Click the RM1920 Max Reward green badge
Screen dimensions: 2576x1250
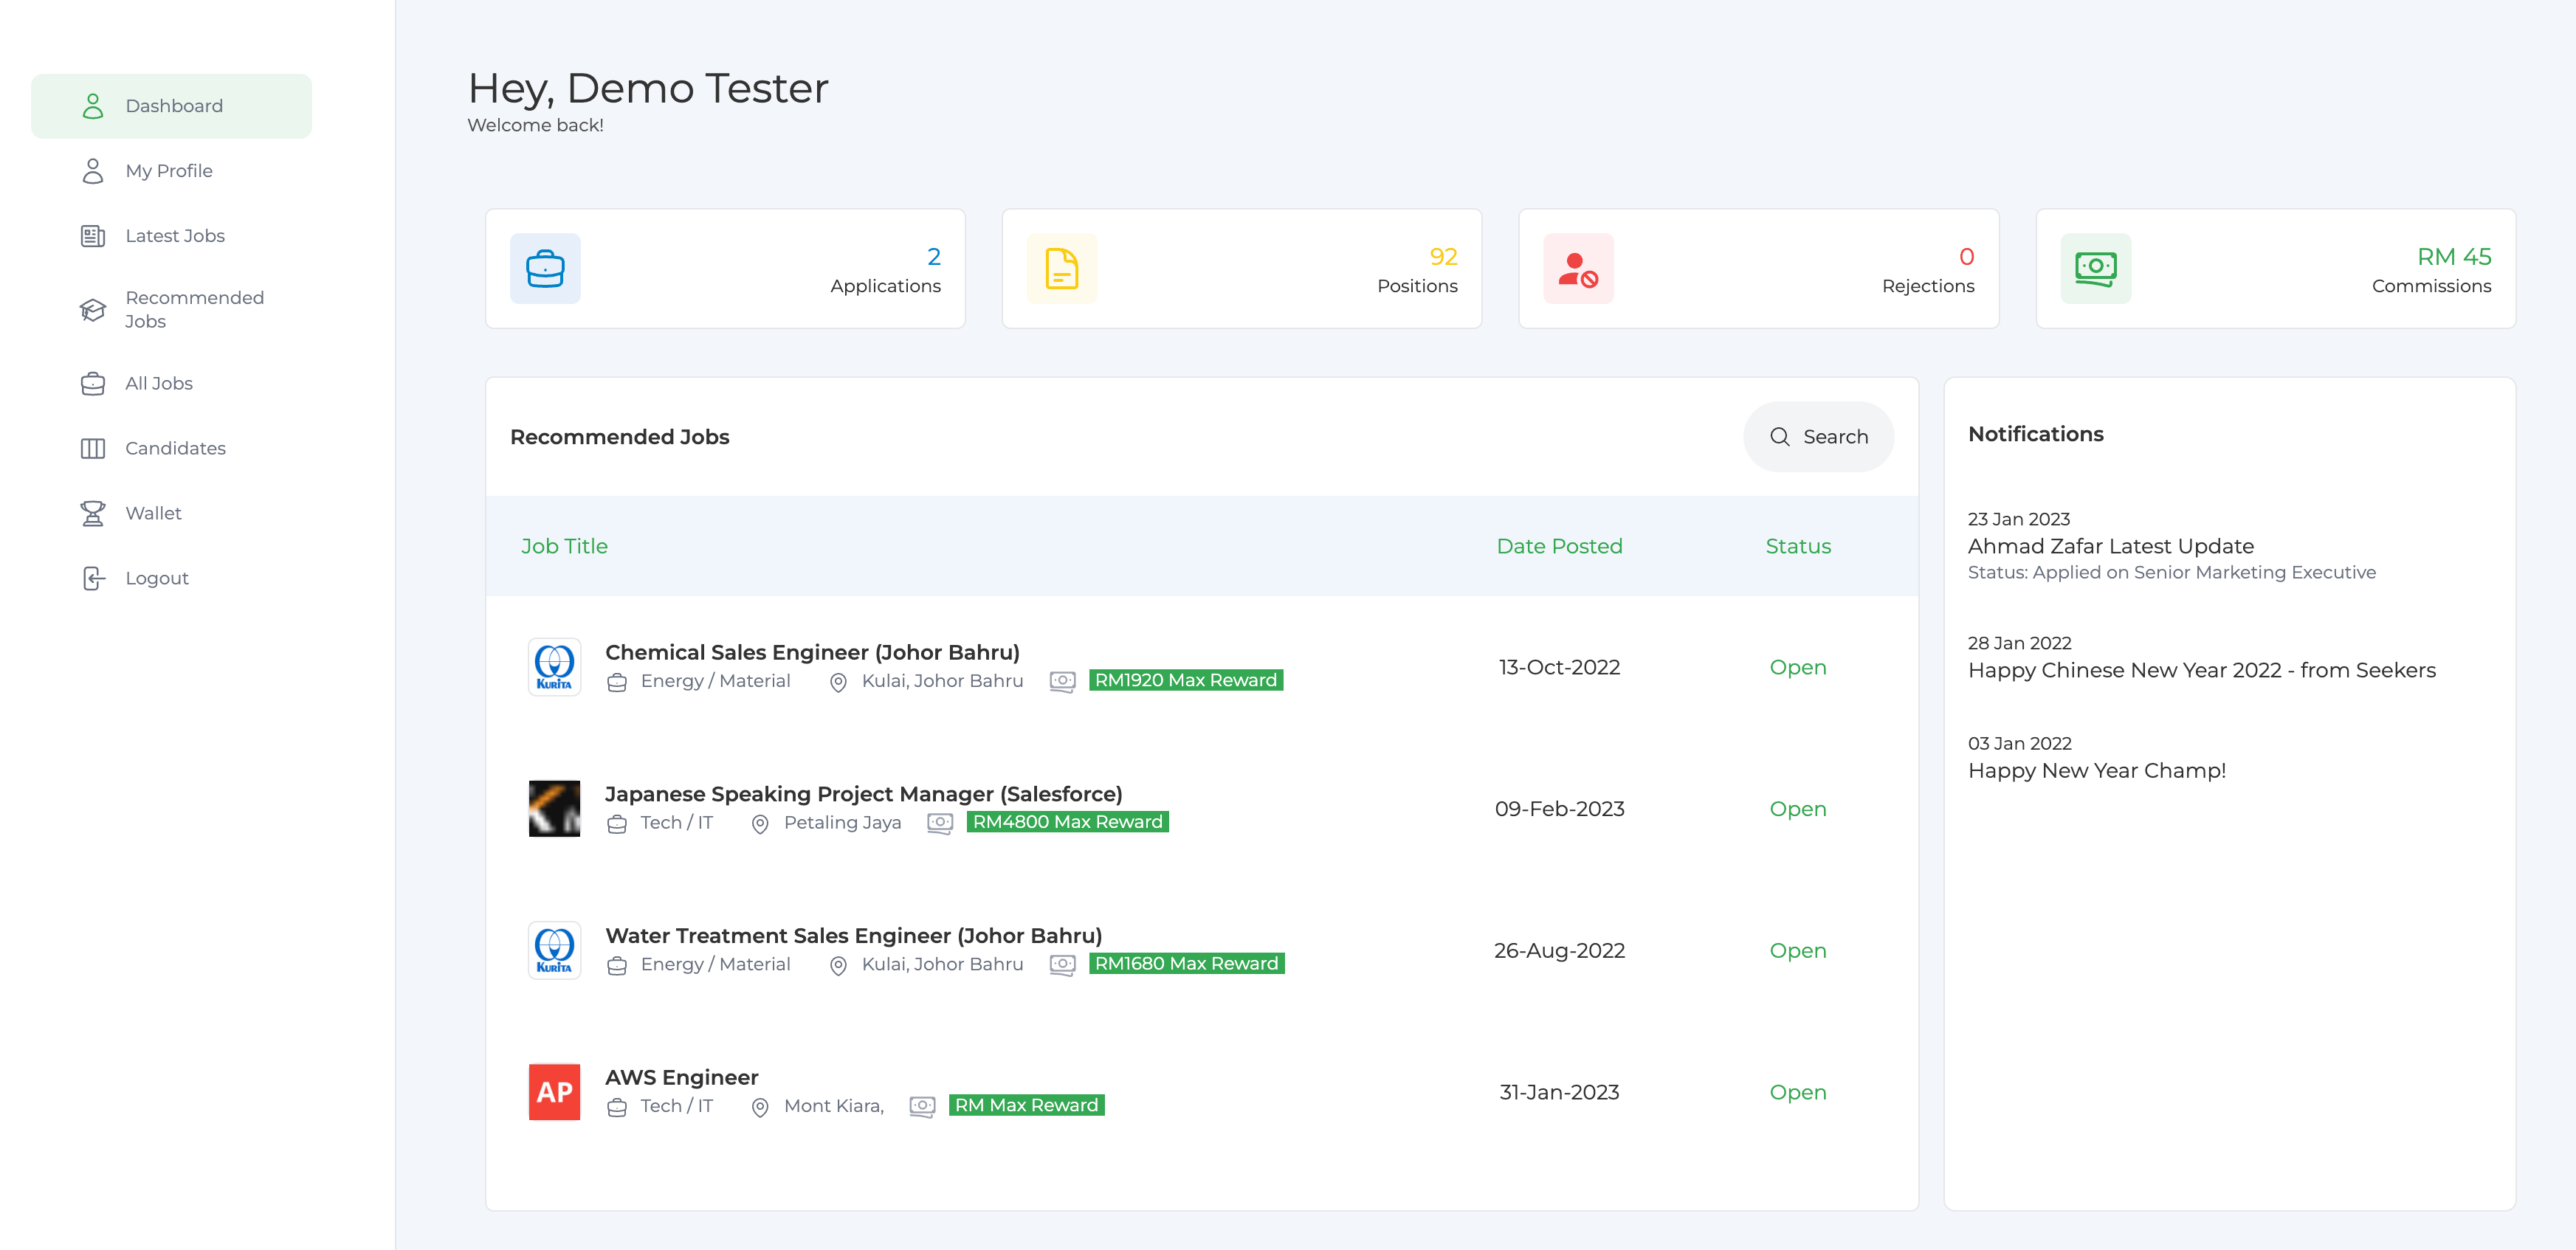[1185, 680]
